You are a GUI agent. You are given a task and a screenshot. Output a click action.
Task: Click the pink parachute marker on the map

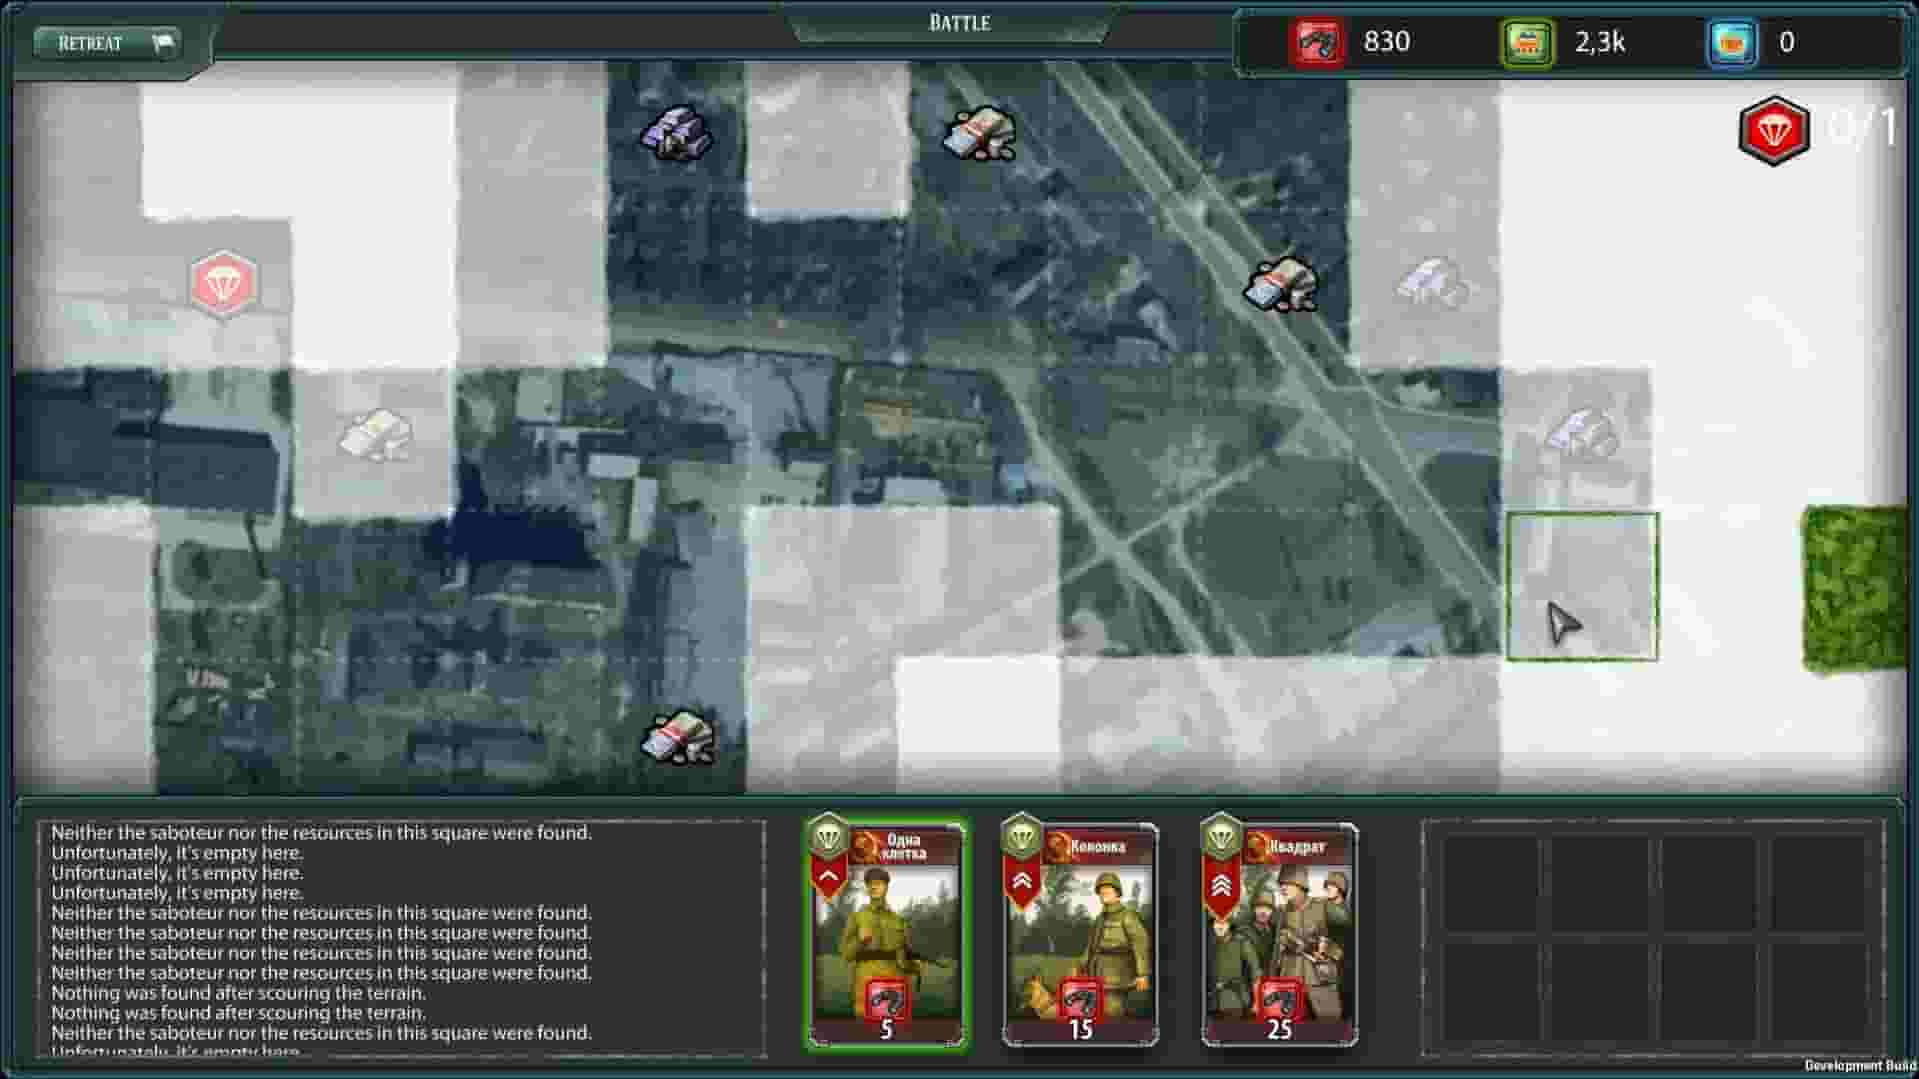point(222,284)
